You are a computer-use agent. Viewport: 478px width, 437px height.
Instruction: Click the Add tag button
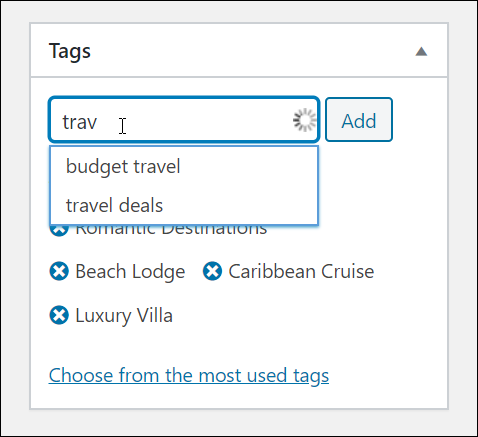359,120
